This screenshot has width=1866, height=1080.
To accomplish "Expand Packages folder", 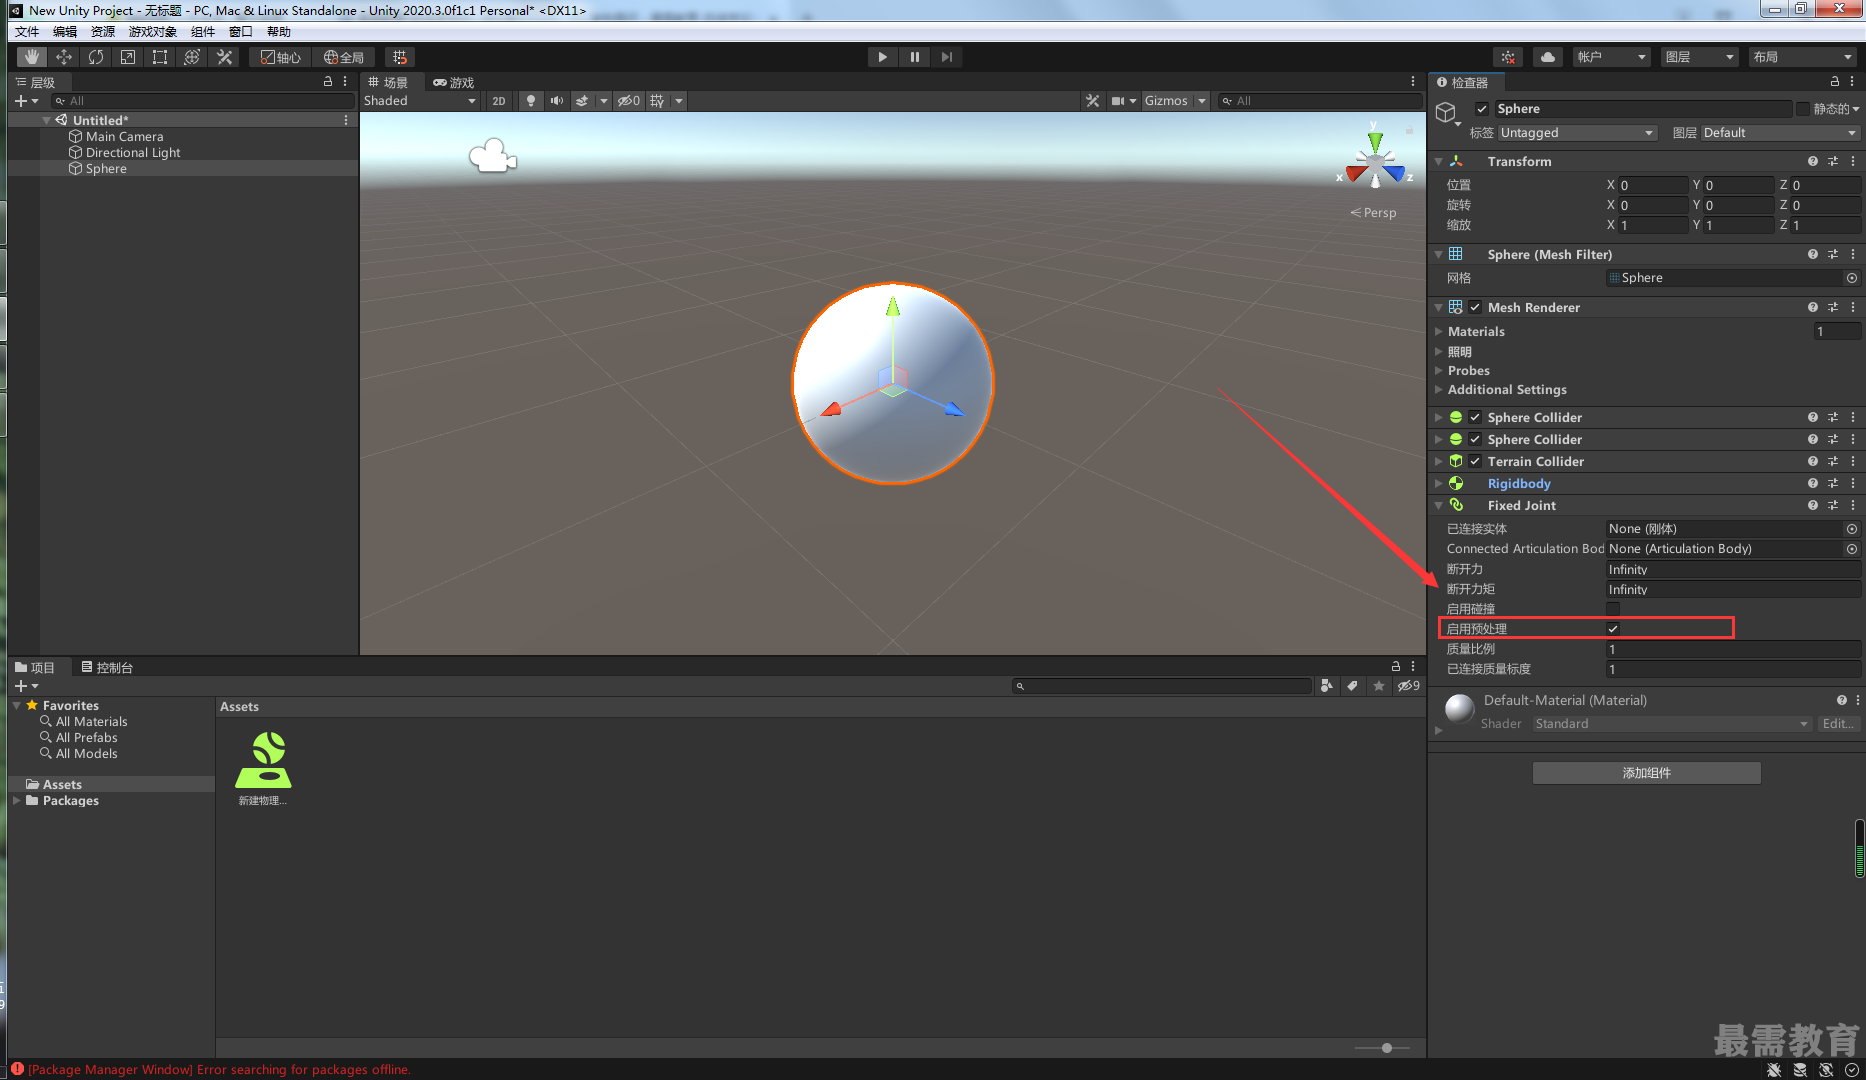I will coord(16,801).
